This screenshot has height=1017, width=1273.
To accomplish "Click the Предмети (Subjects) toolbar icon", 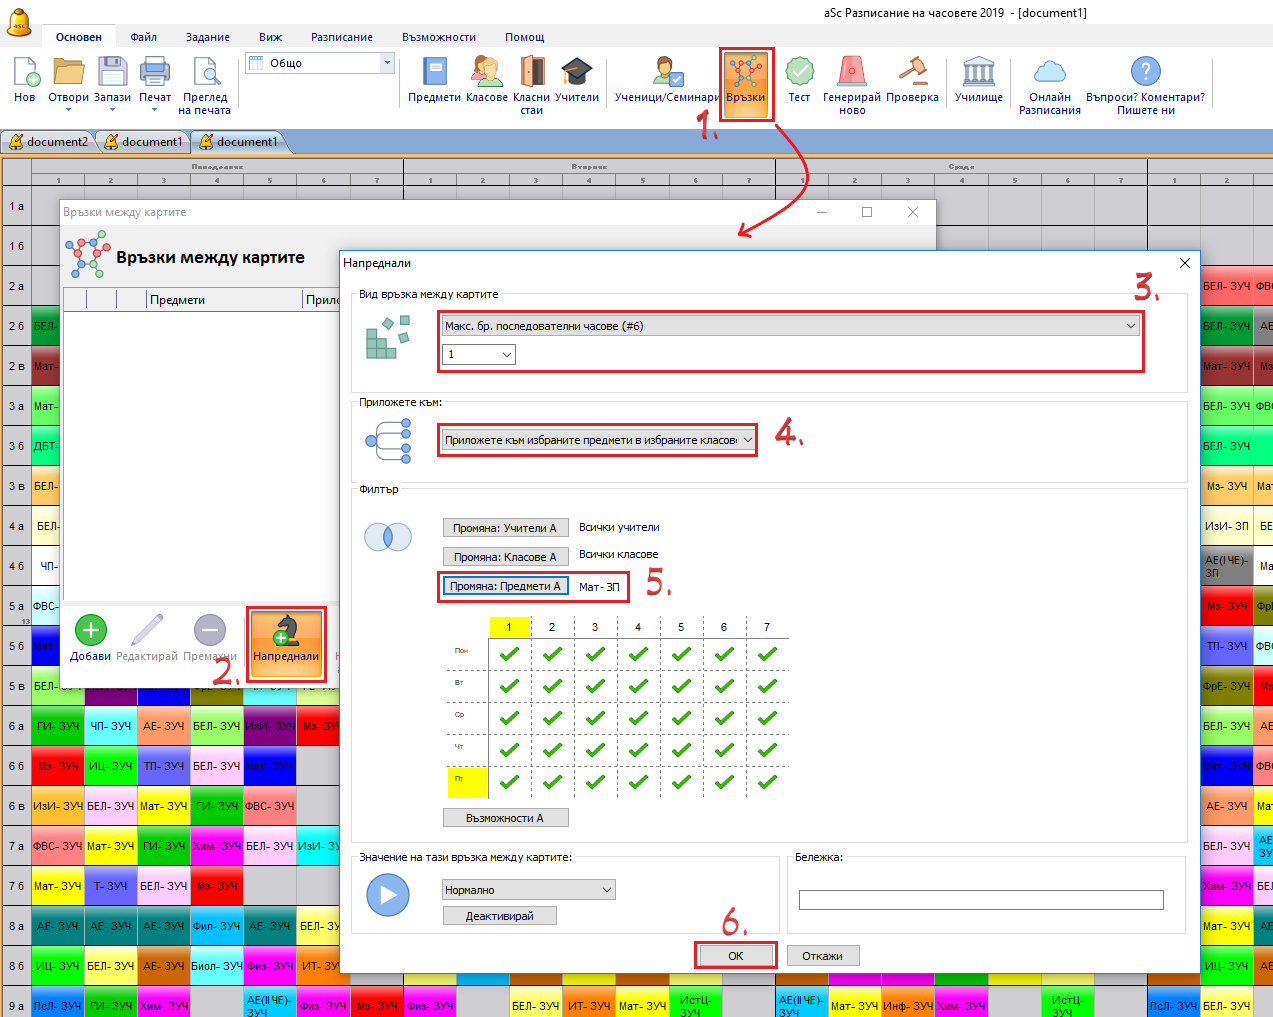I will pyautogui.click(x=434, y=73).
